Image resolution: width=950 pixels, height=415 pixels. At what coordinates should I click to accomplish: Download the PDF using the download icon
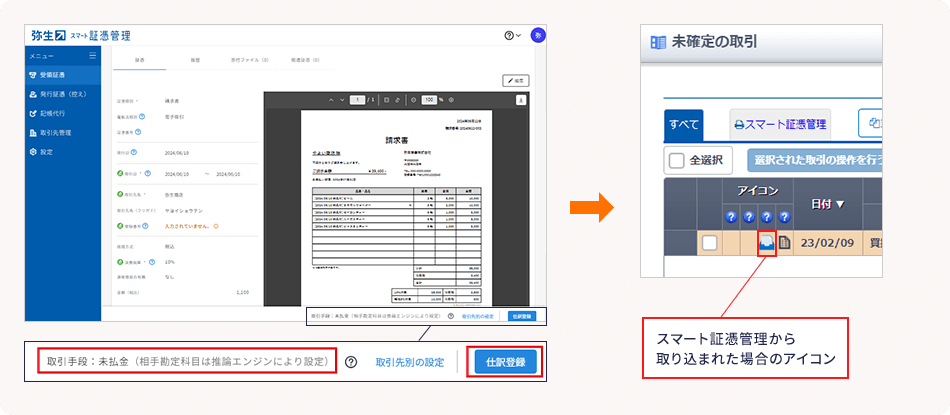pyautogui.click(x=520, y=101)
